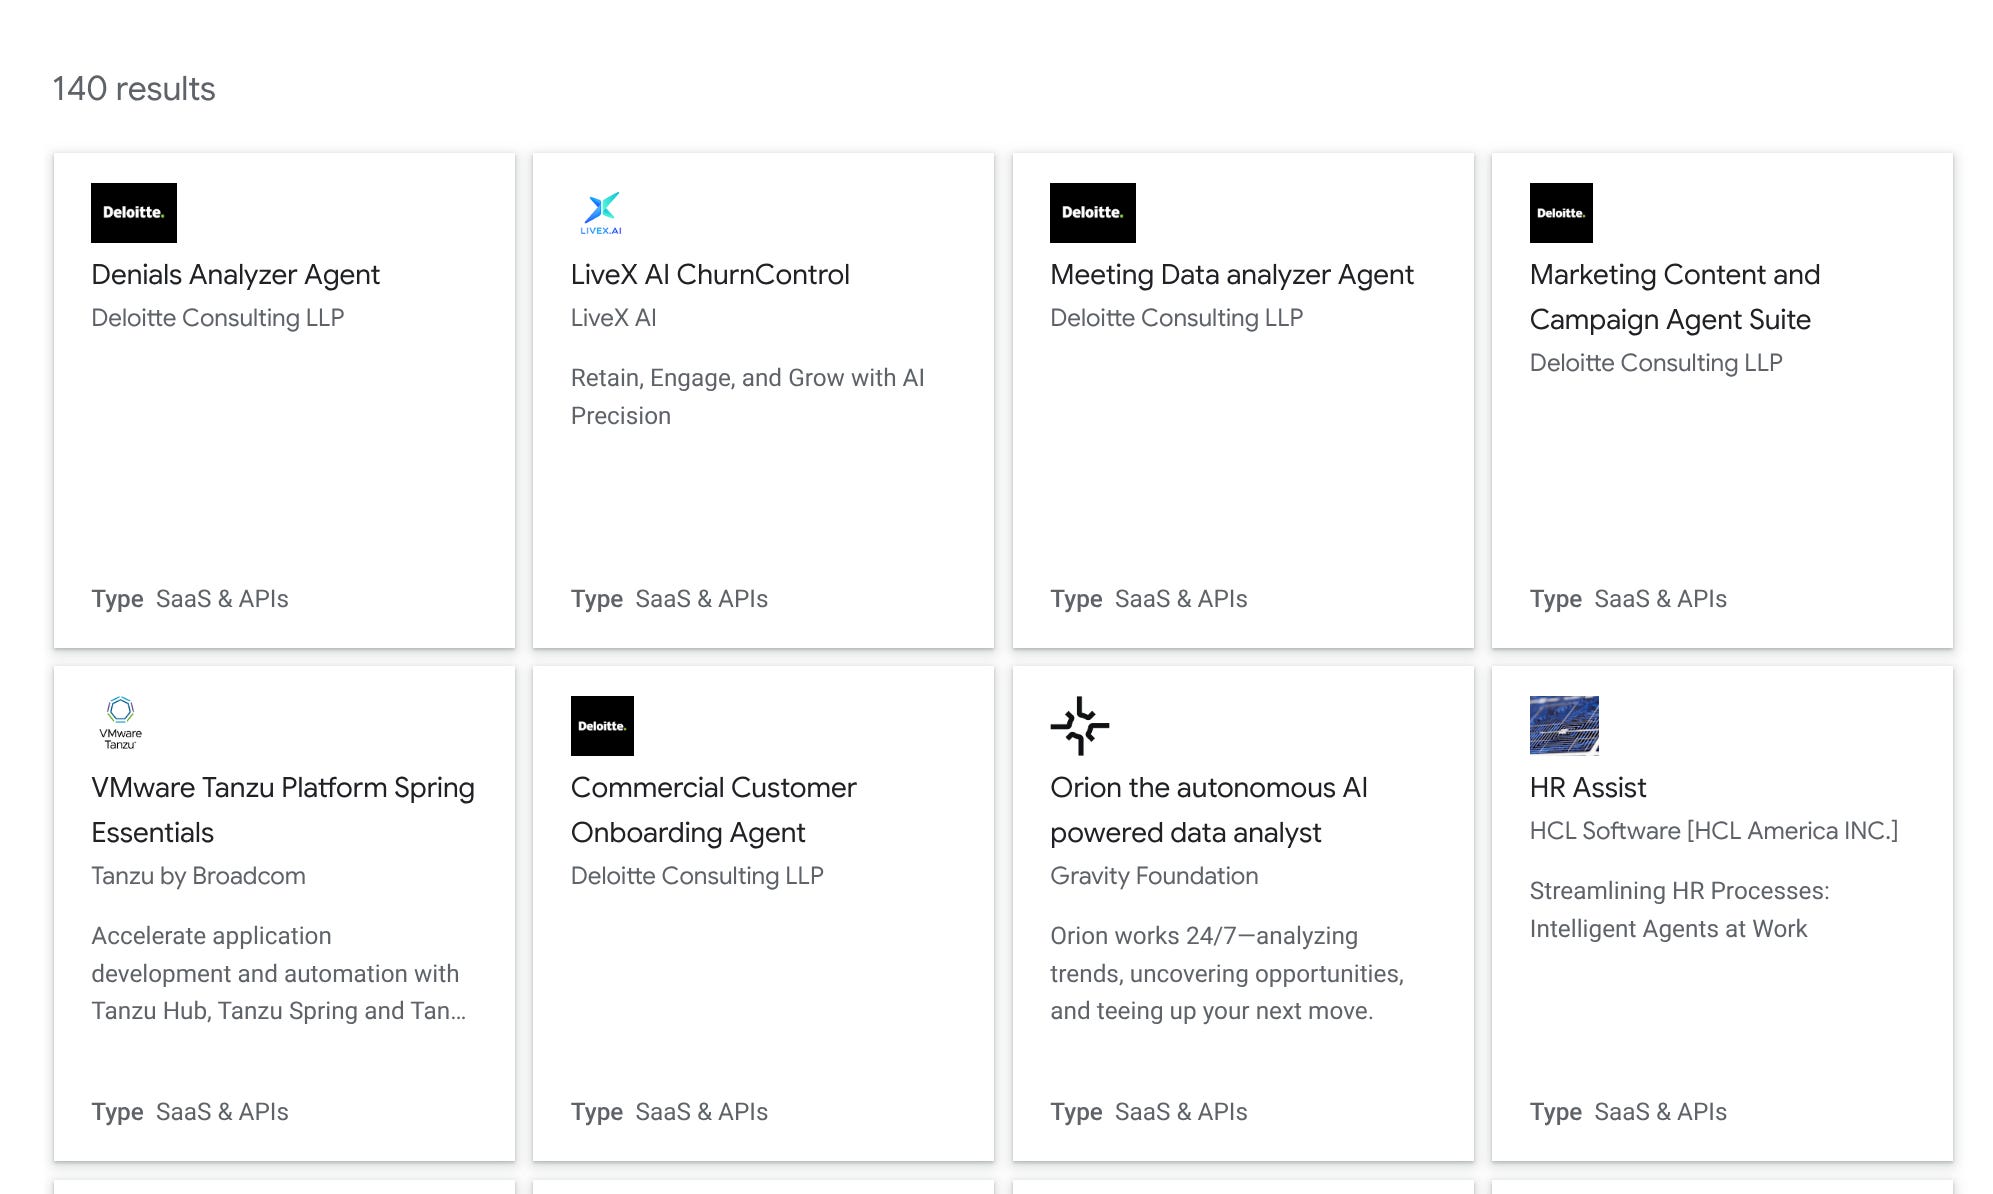Click the 'Gravity Foundation' publisher name

pos(1154,876)
